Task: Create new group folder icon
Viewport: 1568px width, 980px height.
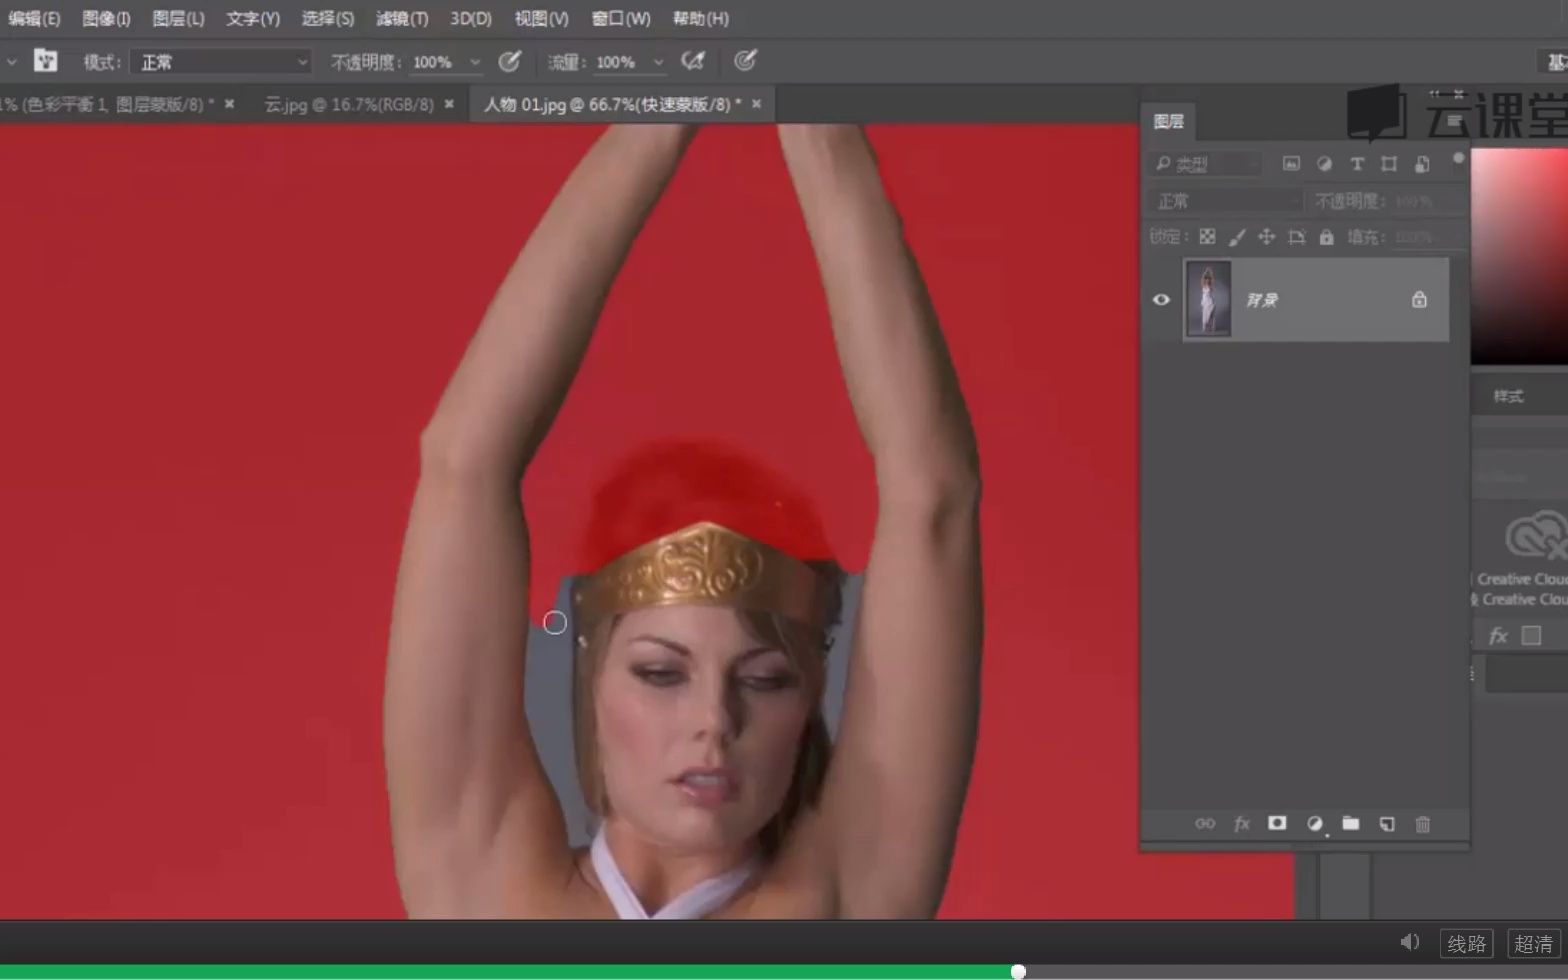Action: click(1351, 823)
